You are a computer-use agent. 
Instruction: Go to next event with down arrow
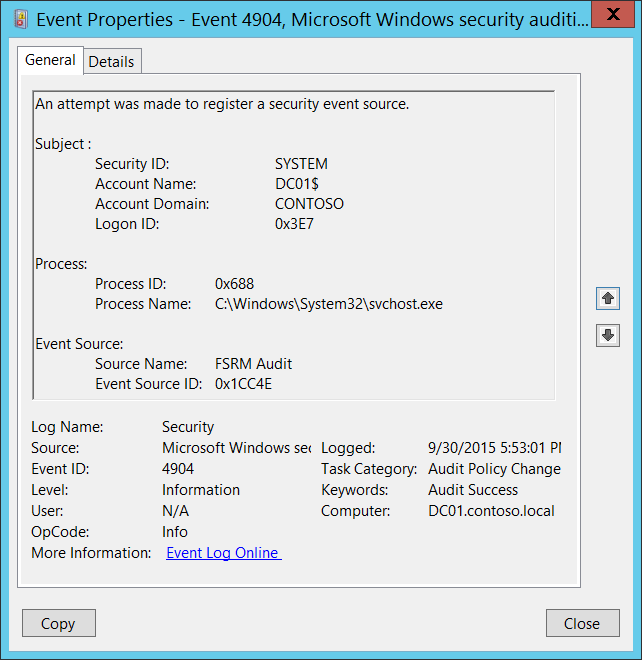(607, 336)
